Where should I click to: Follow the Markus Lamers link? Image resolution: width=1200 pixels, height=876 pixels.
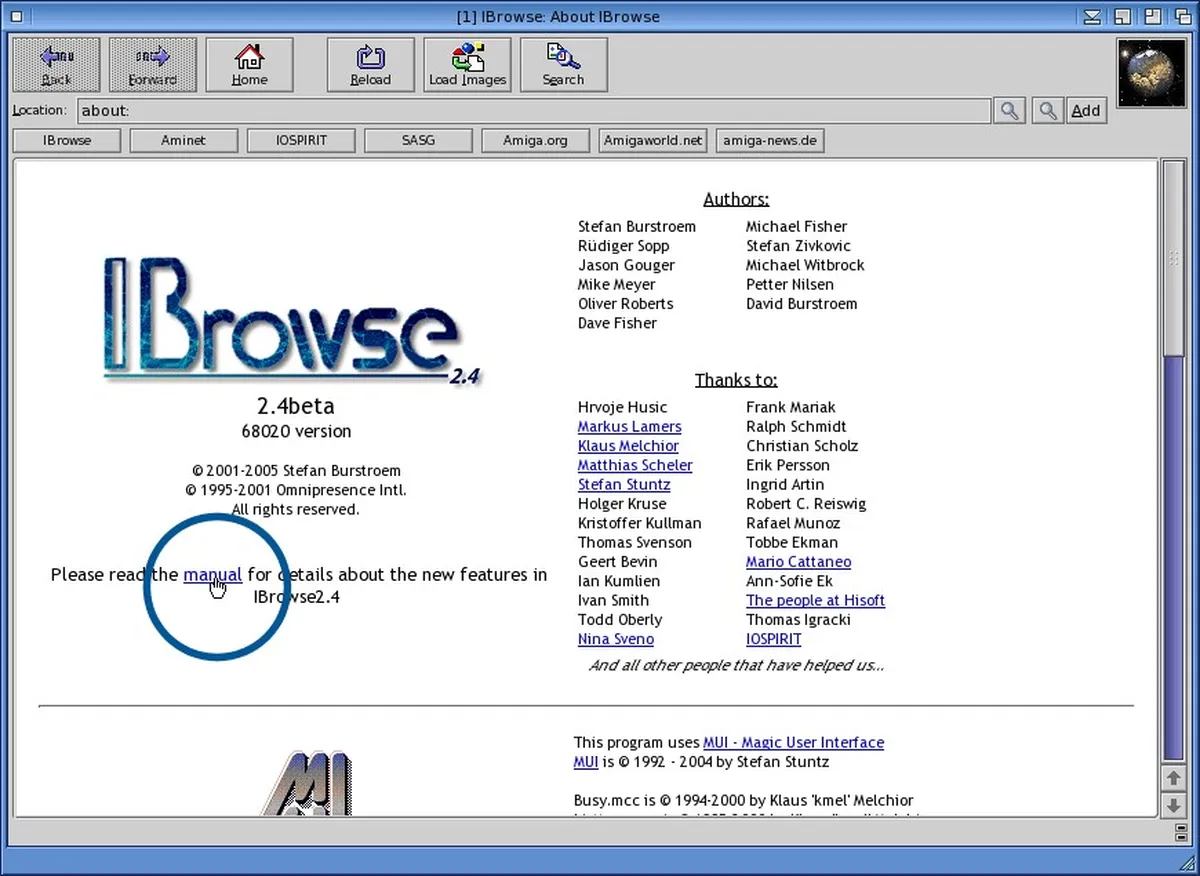pos(629,427)
